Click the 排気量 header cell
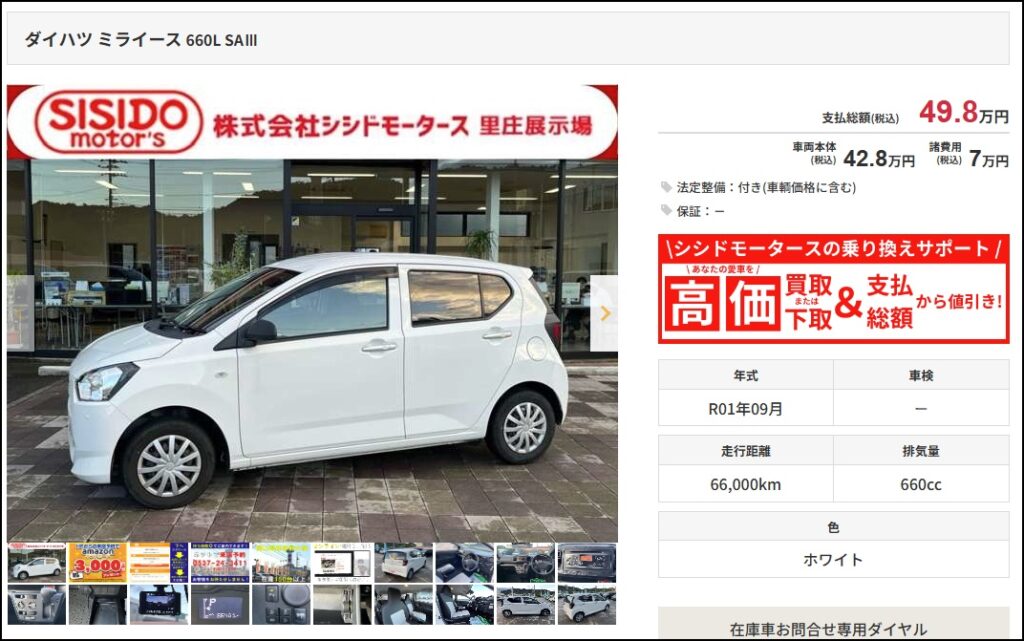Image resolution: width=1024 pixels, height=641 pixels. point(921,450)
